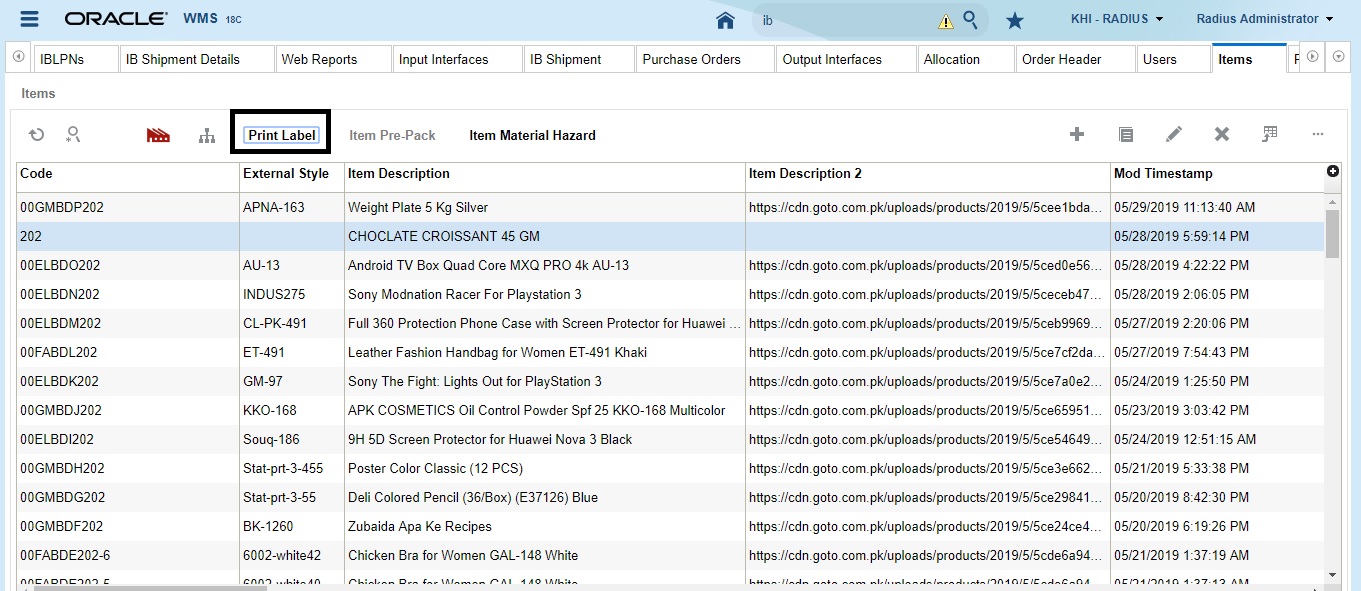Add a new item record
The image size is (1361, 591).
pyautogui.click(x=1076, y=133)
